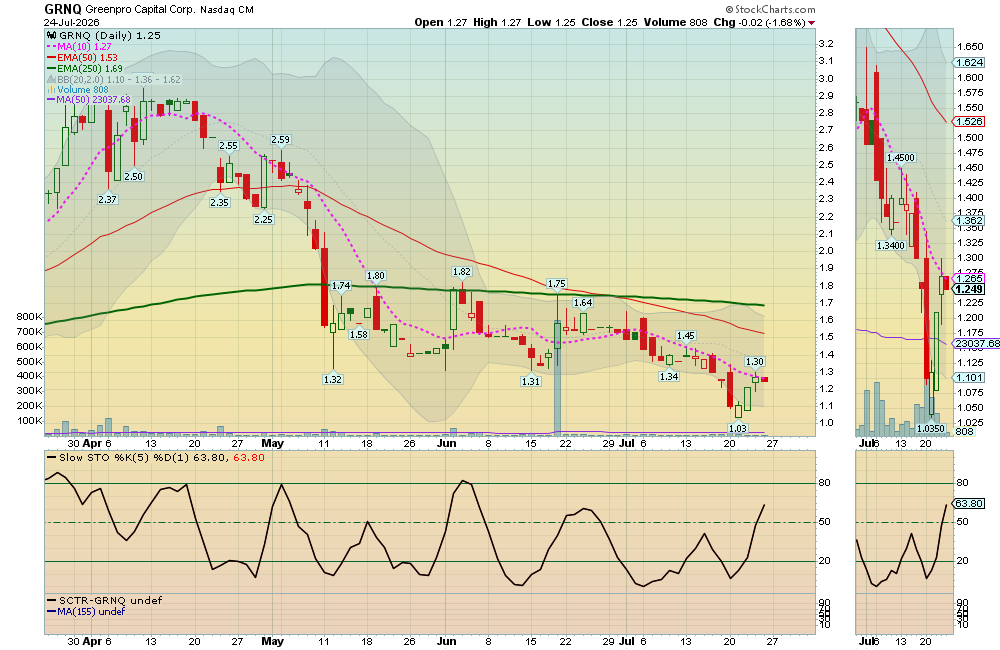Click the 1.75 high price label
1000x650 pixels.
[557, 284]
